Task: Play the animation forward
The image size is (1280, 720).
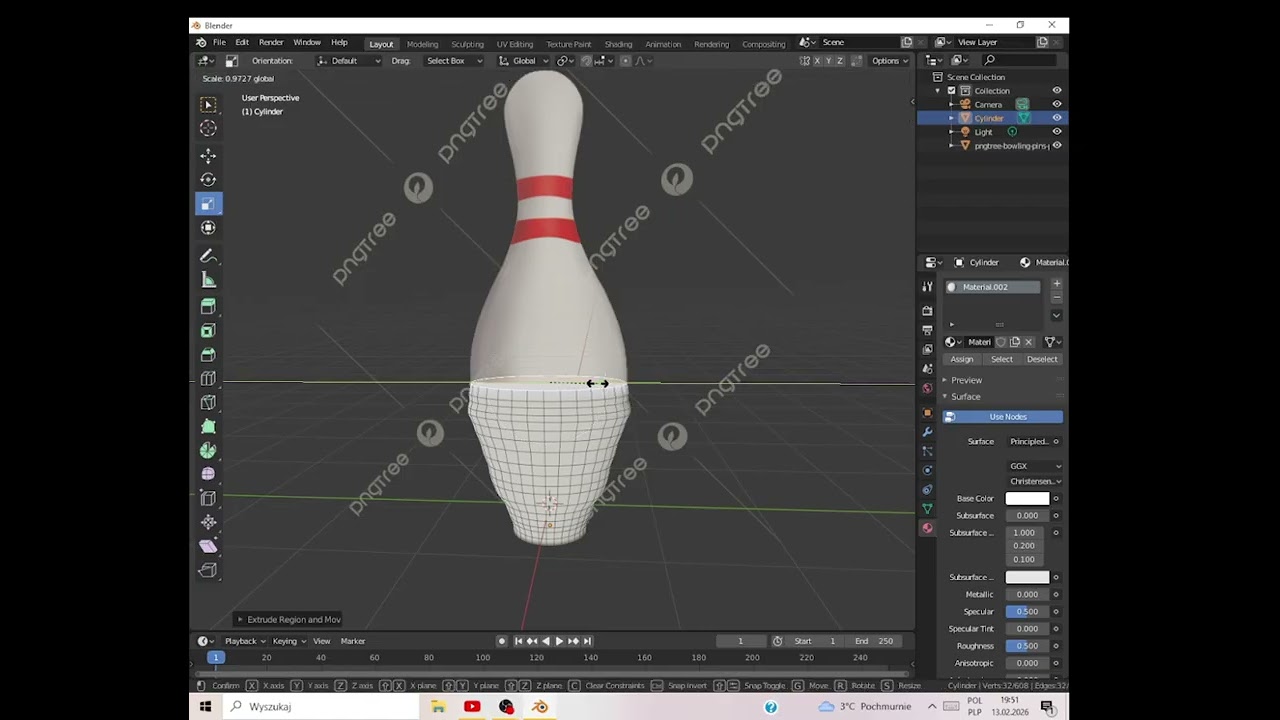Action: (559, 641)
